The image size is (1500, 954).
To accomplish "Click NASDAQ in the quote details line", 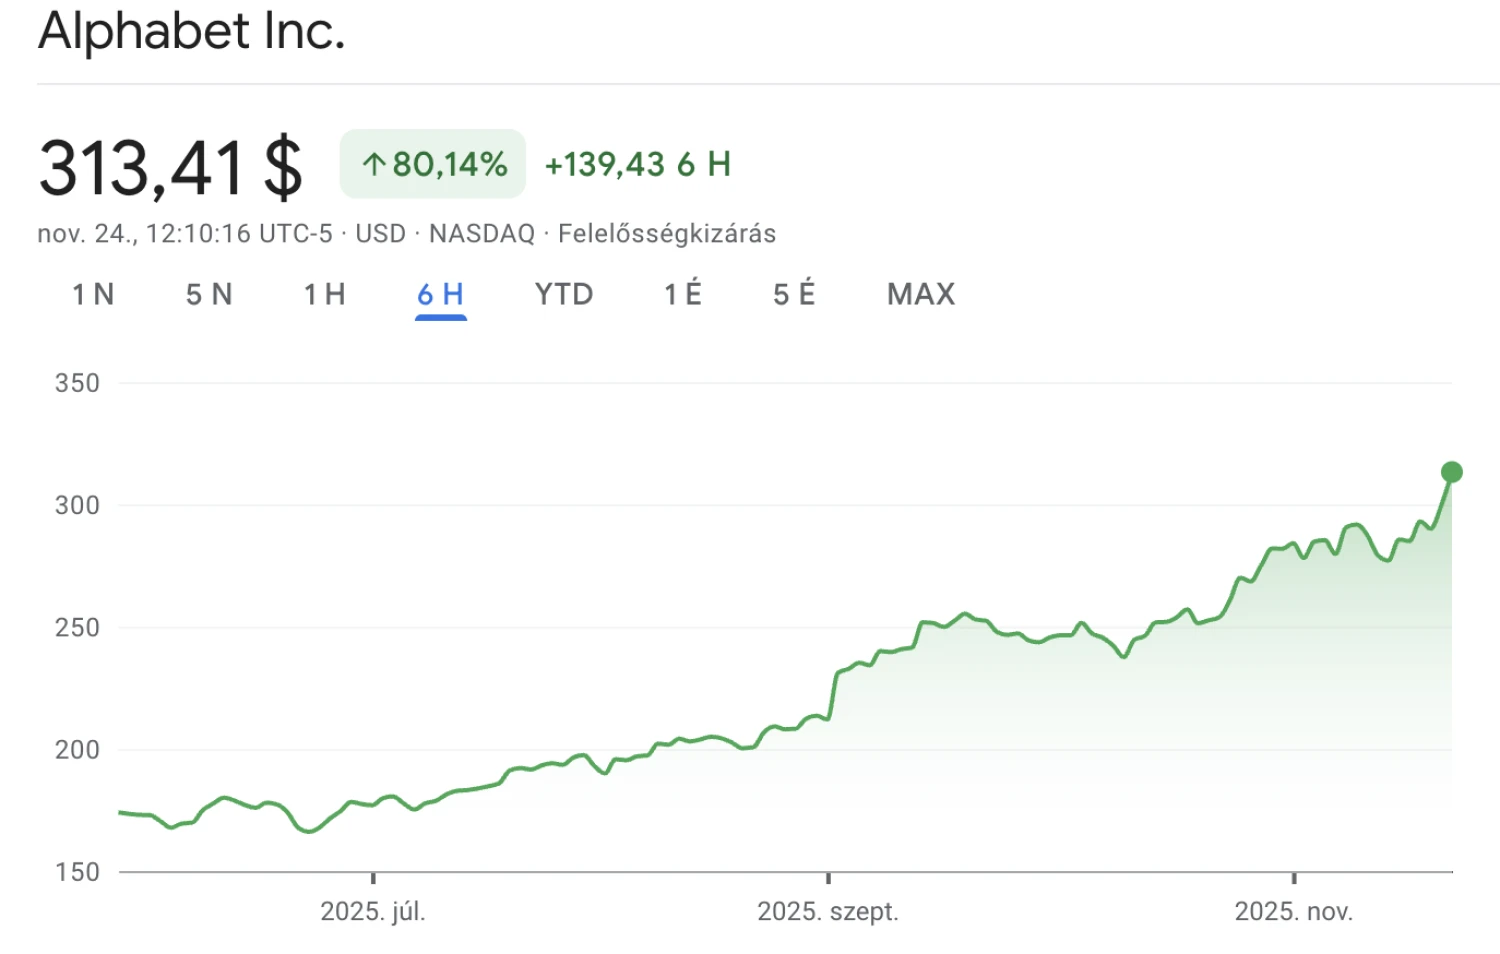I will point(482,234).
